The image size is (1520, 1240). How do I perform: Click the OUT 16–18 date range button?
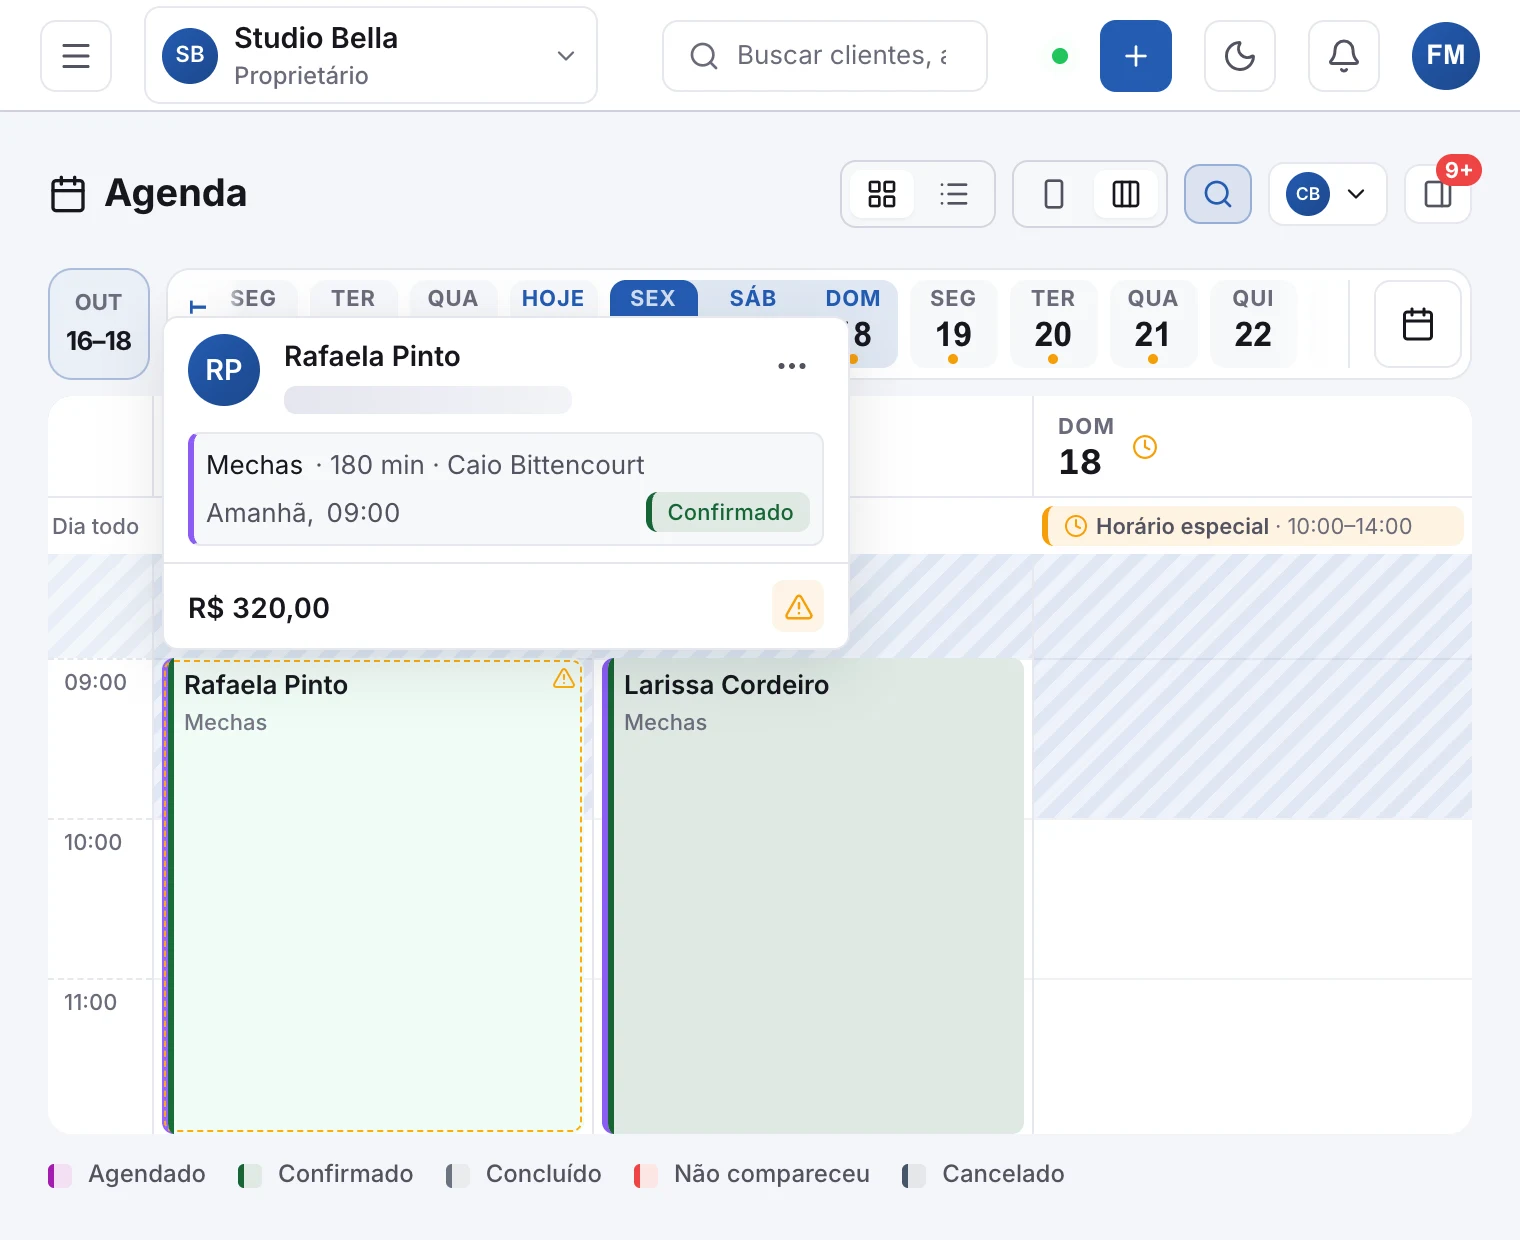click(x=99, y=324)
